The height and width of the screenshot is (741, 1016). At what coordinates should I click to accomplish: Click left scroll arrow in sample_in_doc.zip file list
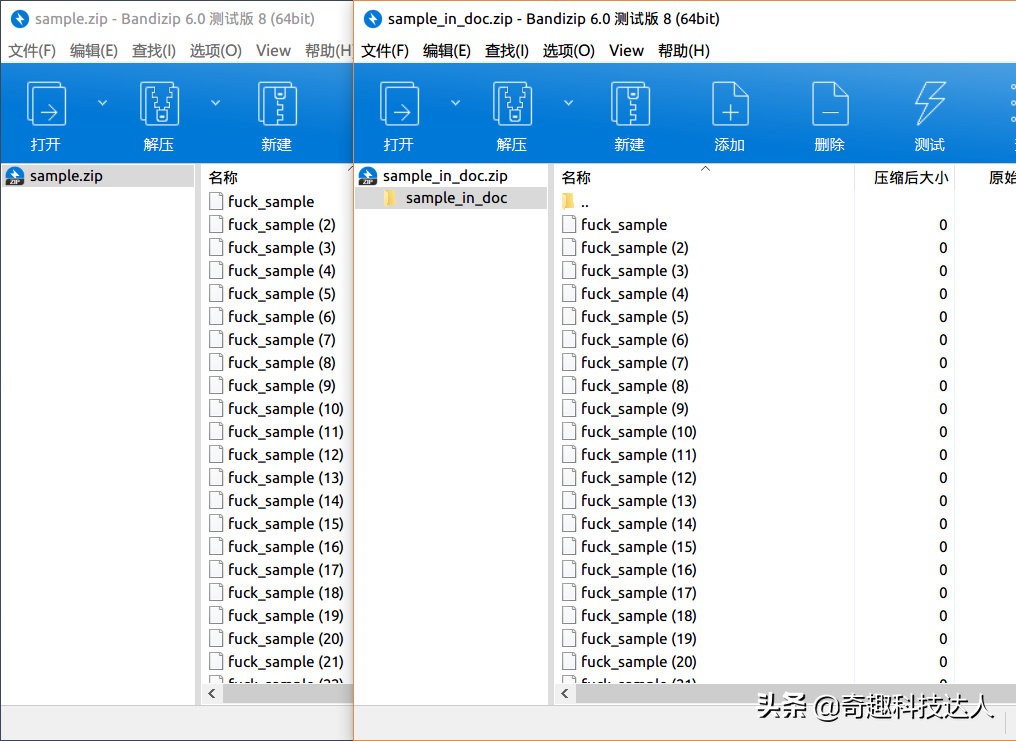point(564,694)
